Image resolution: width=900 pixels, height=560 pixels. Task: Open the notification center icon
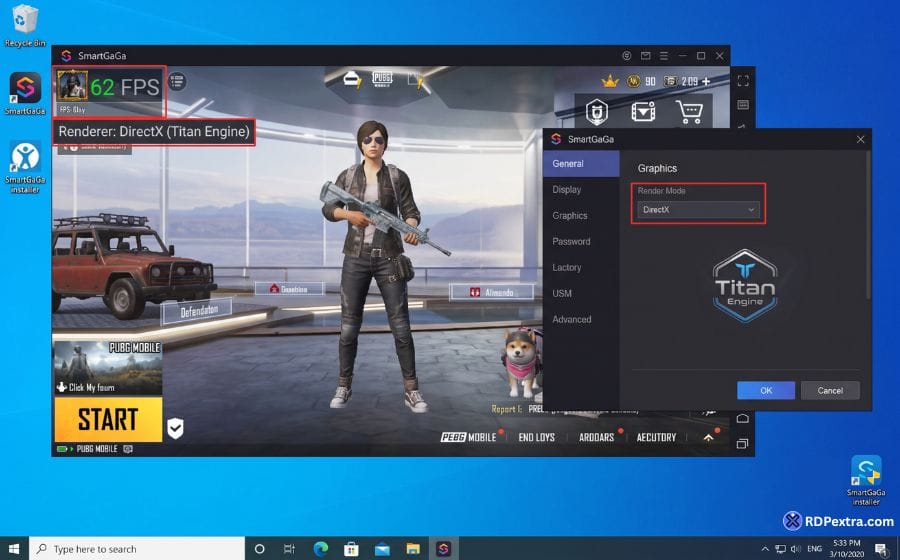882,549
